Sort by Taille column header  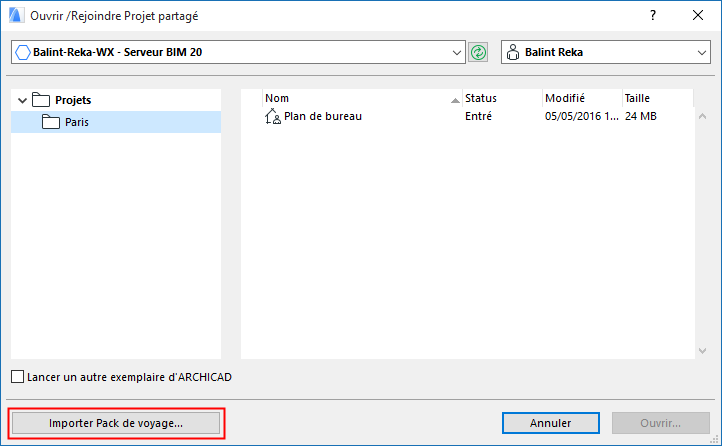pyautogui.click(x=655, y=98)
